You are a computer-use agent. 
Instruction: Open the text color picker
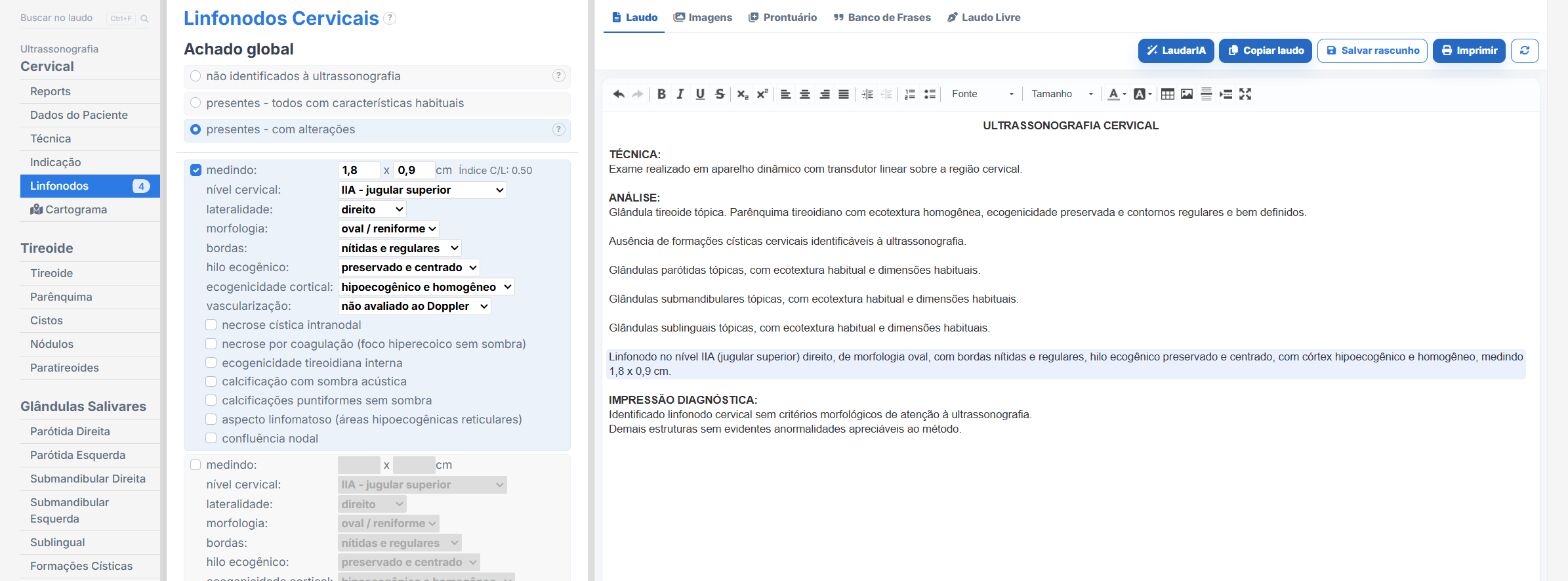click(x=1116, y=94)
